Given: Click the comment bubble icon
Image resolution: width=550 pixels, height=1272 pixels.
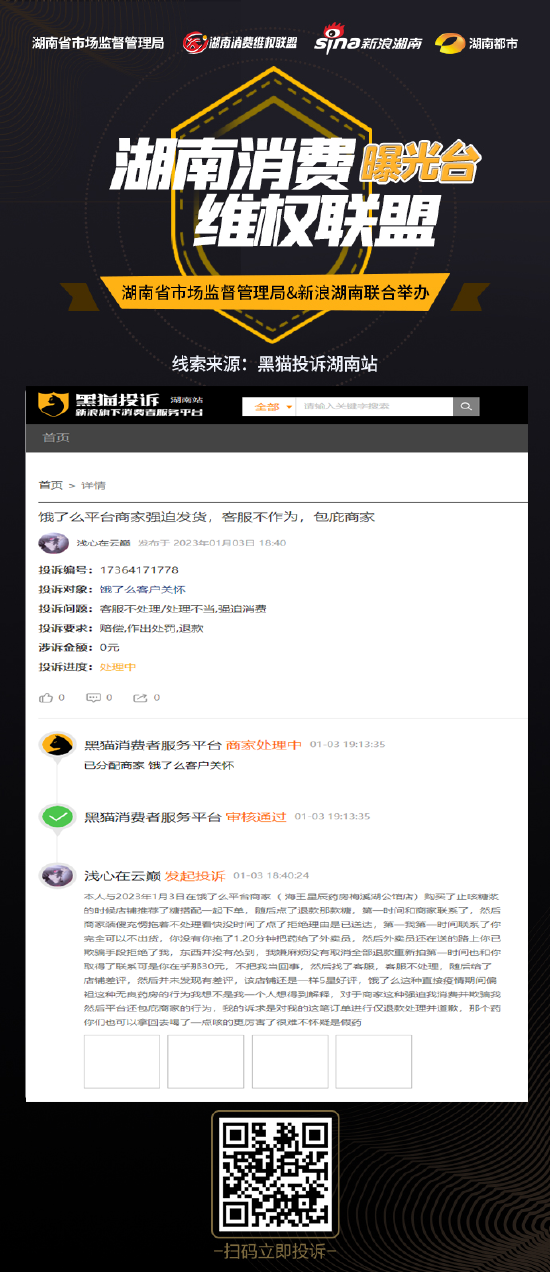Looking at the screenshot, I should click(x=93, y=697).
